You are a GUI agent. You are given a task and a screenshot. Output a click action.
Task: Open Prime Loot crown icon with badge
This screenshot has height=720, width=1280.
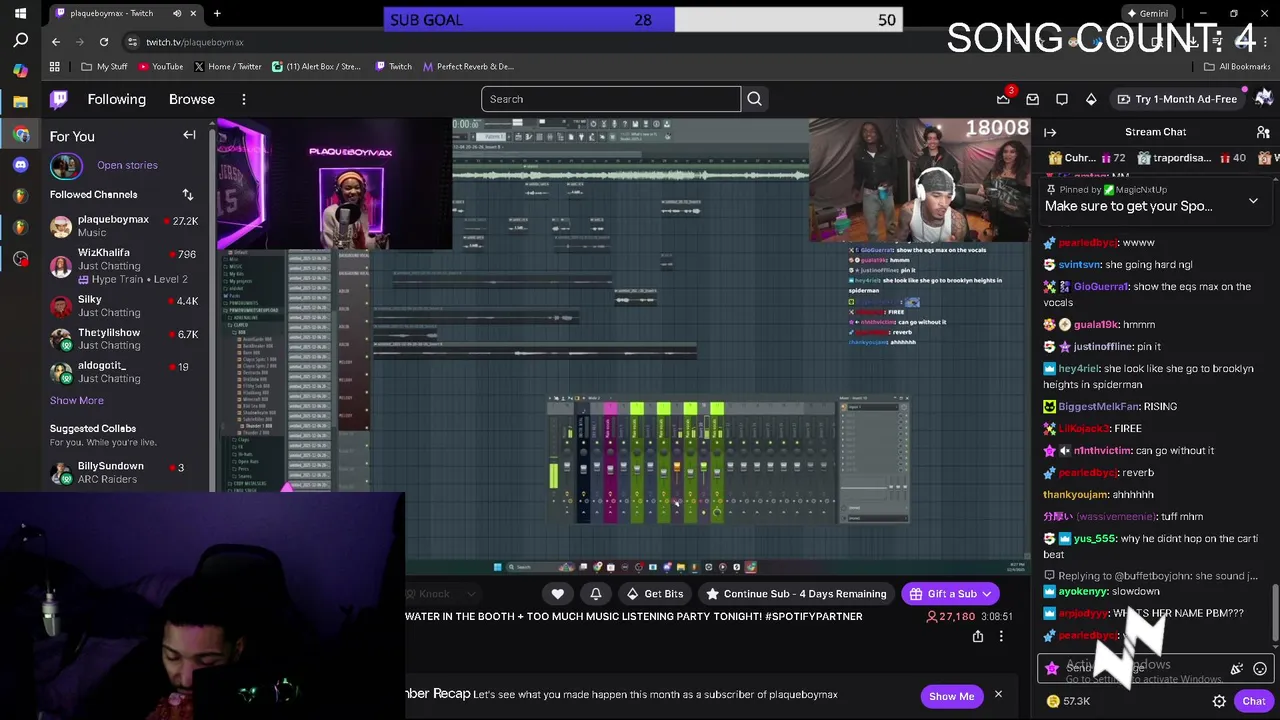pyautogui.click(x=1003, y=99)
